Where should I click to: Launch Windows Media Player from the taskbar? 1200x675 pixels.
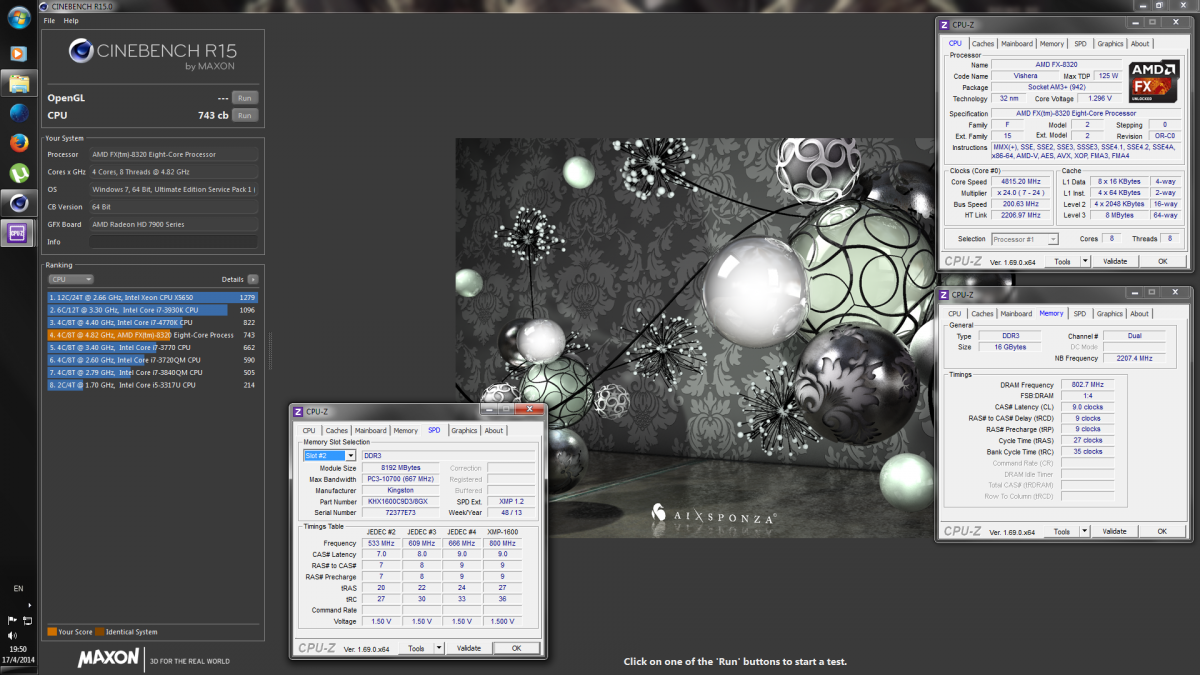(x=18, y=52)
